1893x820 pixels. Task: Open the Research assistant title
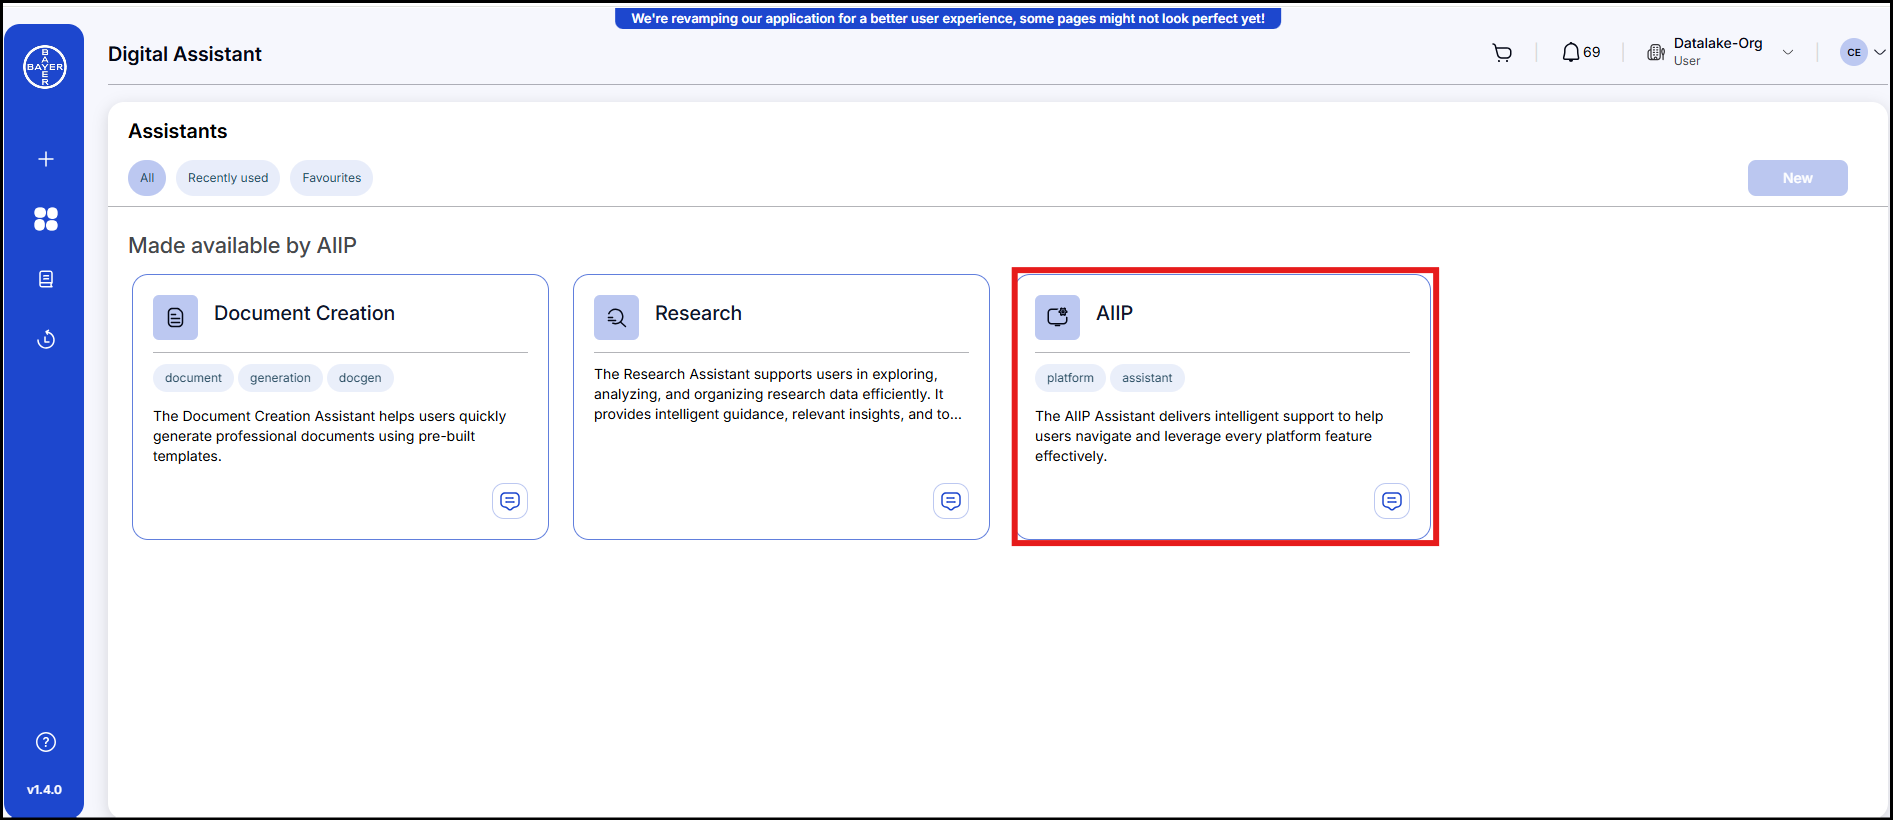tap(698, 313)
